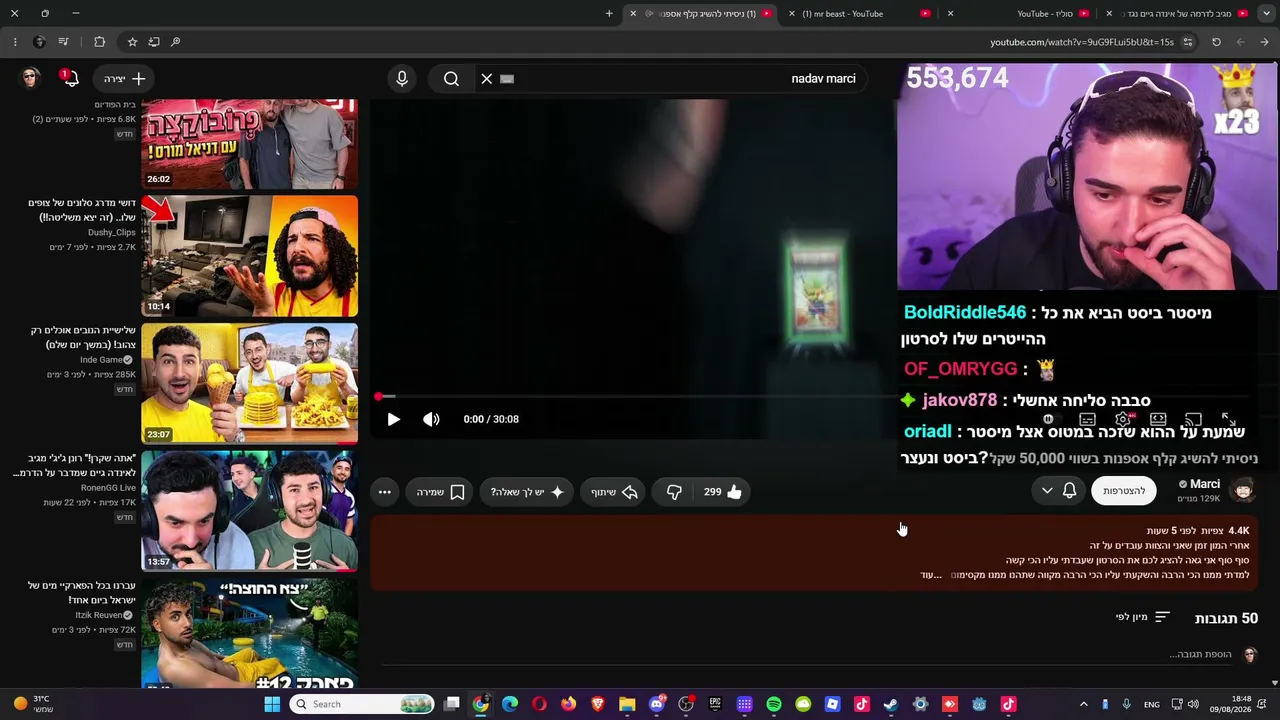The height and width of the screenshot is (720, 1280).
Task: Open the comment sort מיון לפי dropdown
Action: pyautogui.click(x=1142, y=618)
